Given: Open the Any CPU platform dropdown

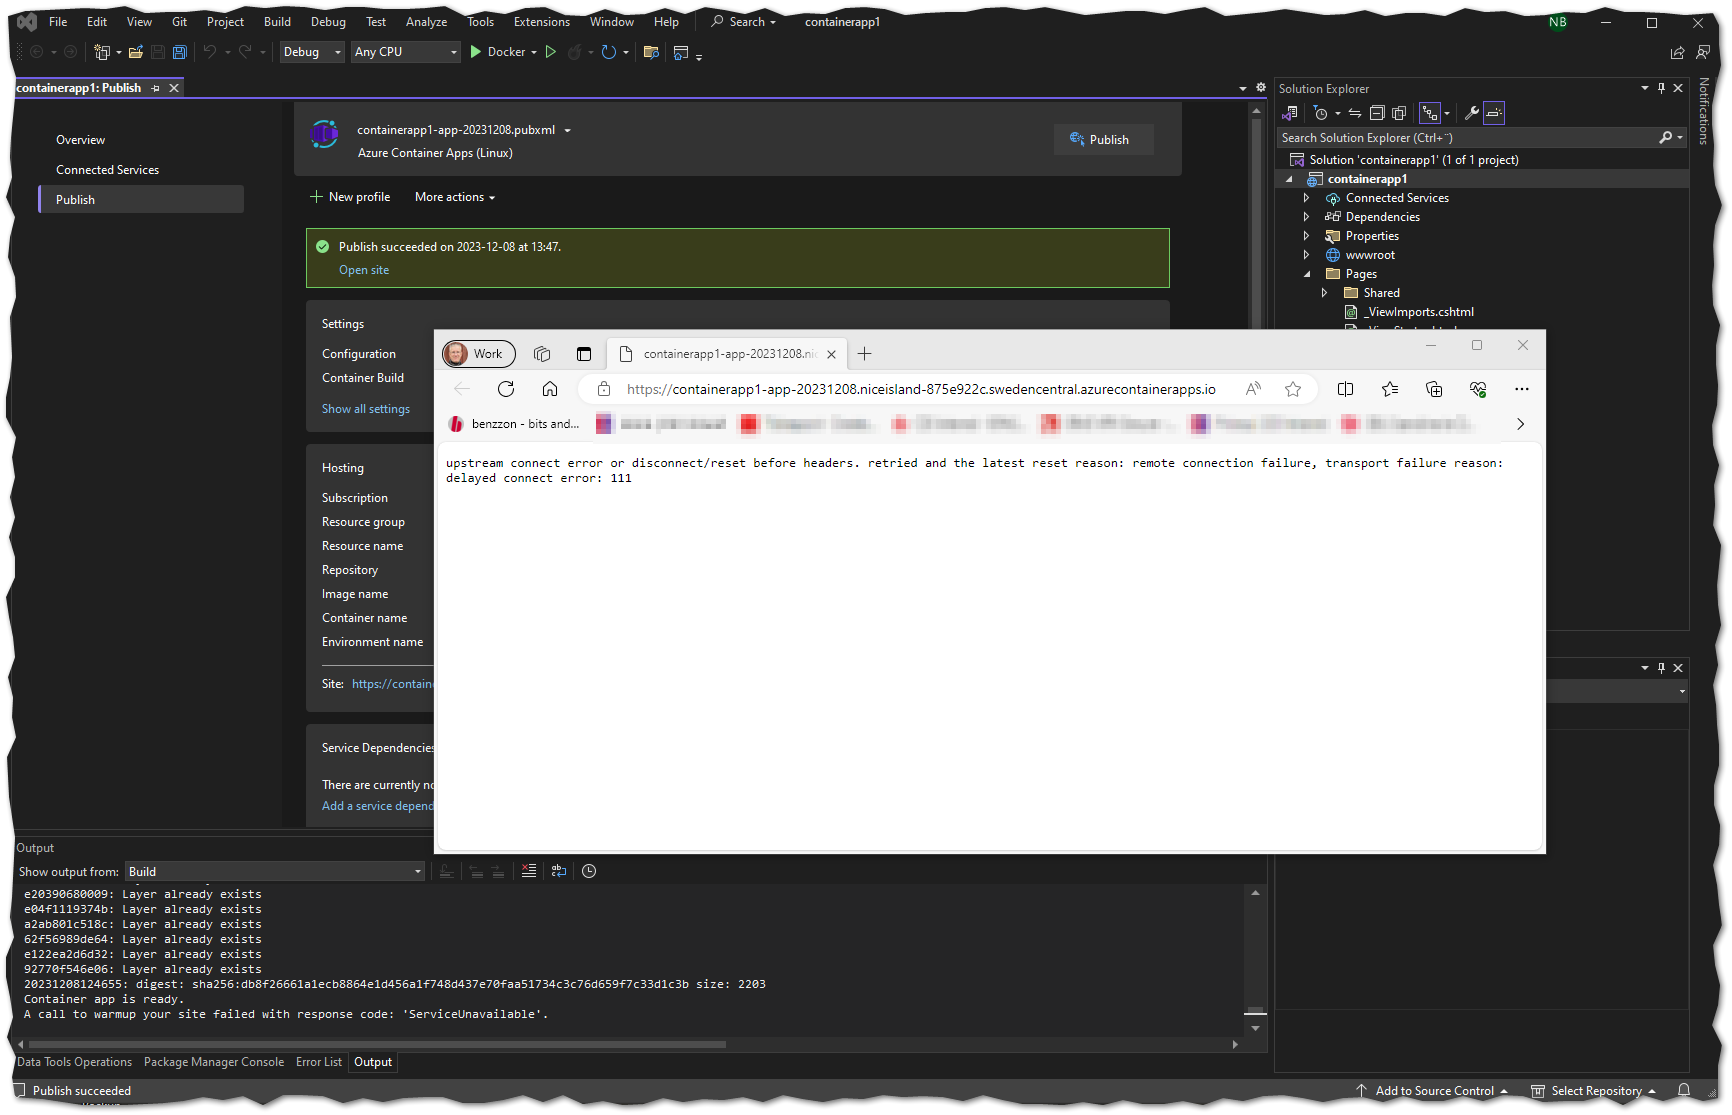Looking at the screenshot, I should (405, 52).
